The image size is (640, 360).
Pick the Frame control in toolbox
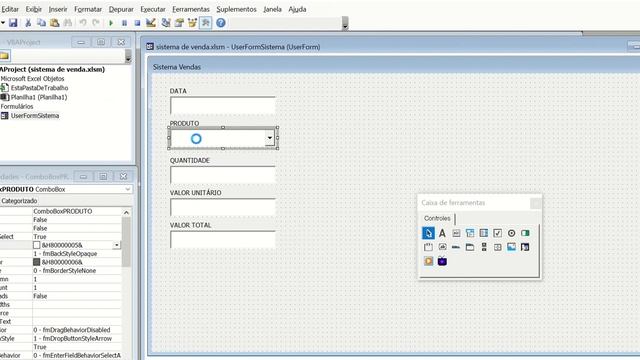pos(428,247)
